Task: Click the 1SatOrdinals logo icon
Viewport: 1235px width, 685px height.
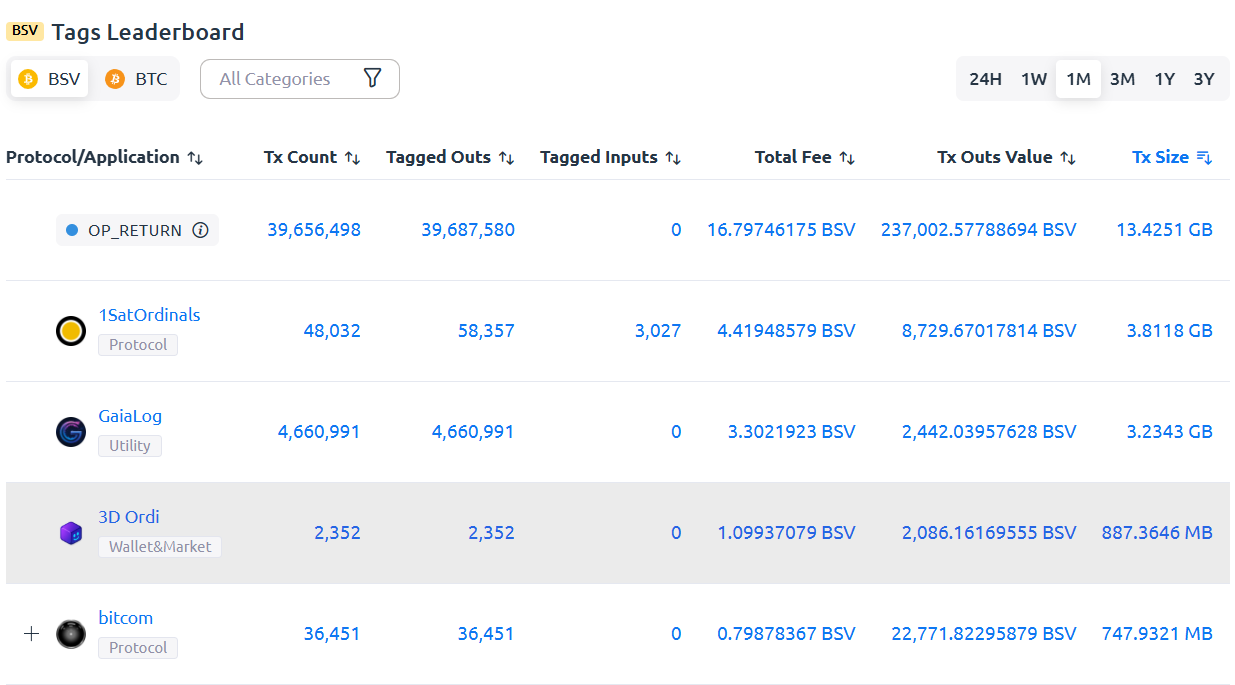Action: [x=71, y=331]
